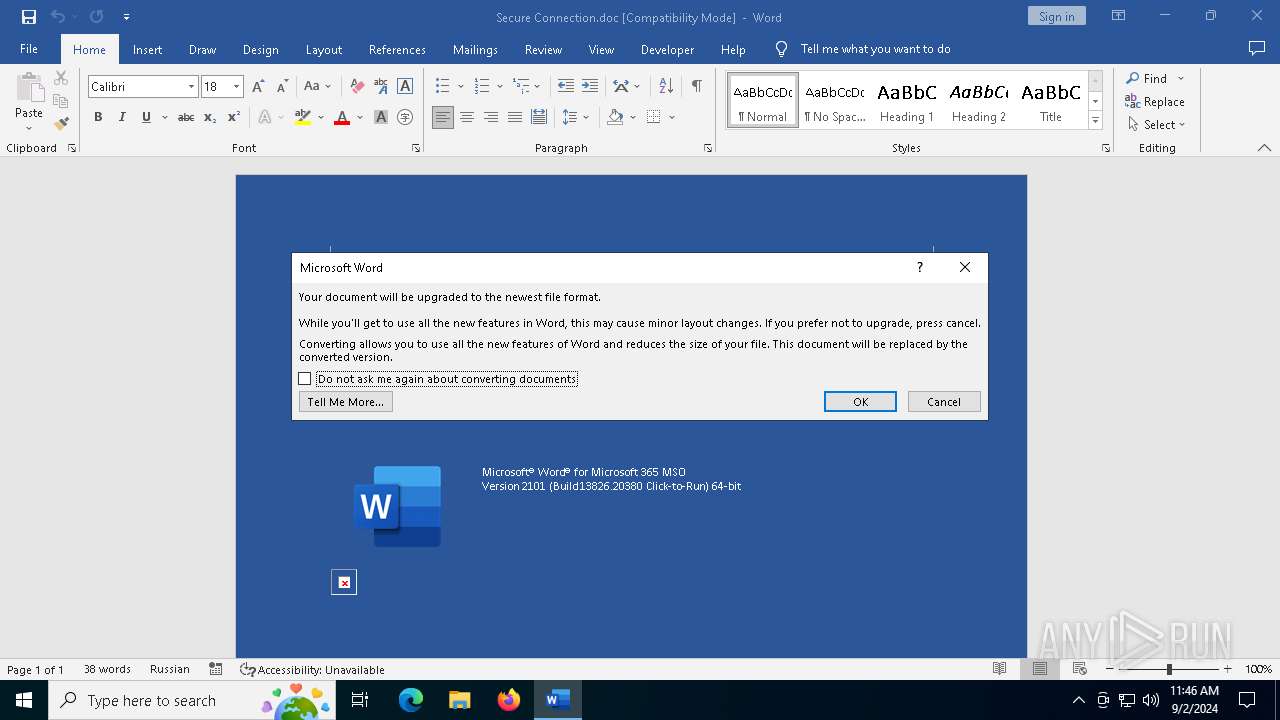1280x720 pixels.
Task: Decrease paragraph indent
Action: pyautogui.click(x=566, y=87)
